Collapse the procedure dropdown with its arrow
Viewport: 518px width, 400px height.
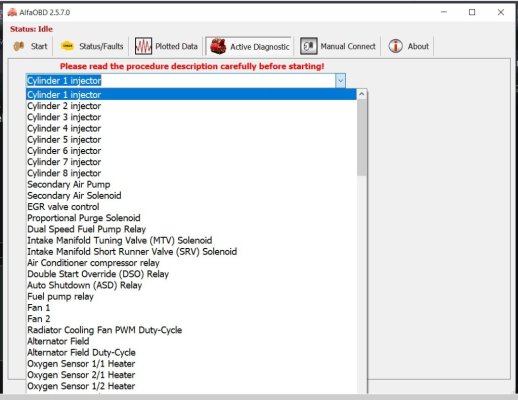tap(340, 81)
